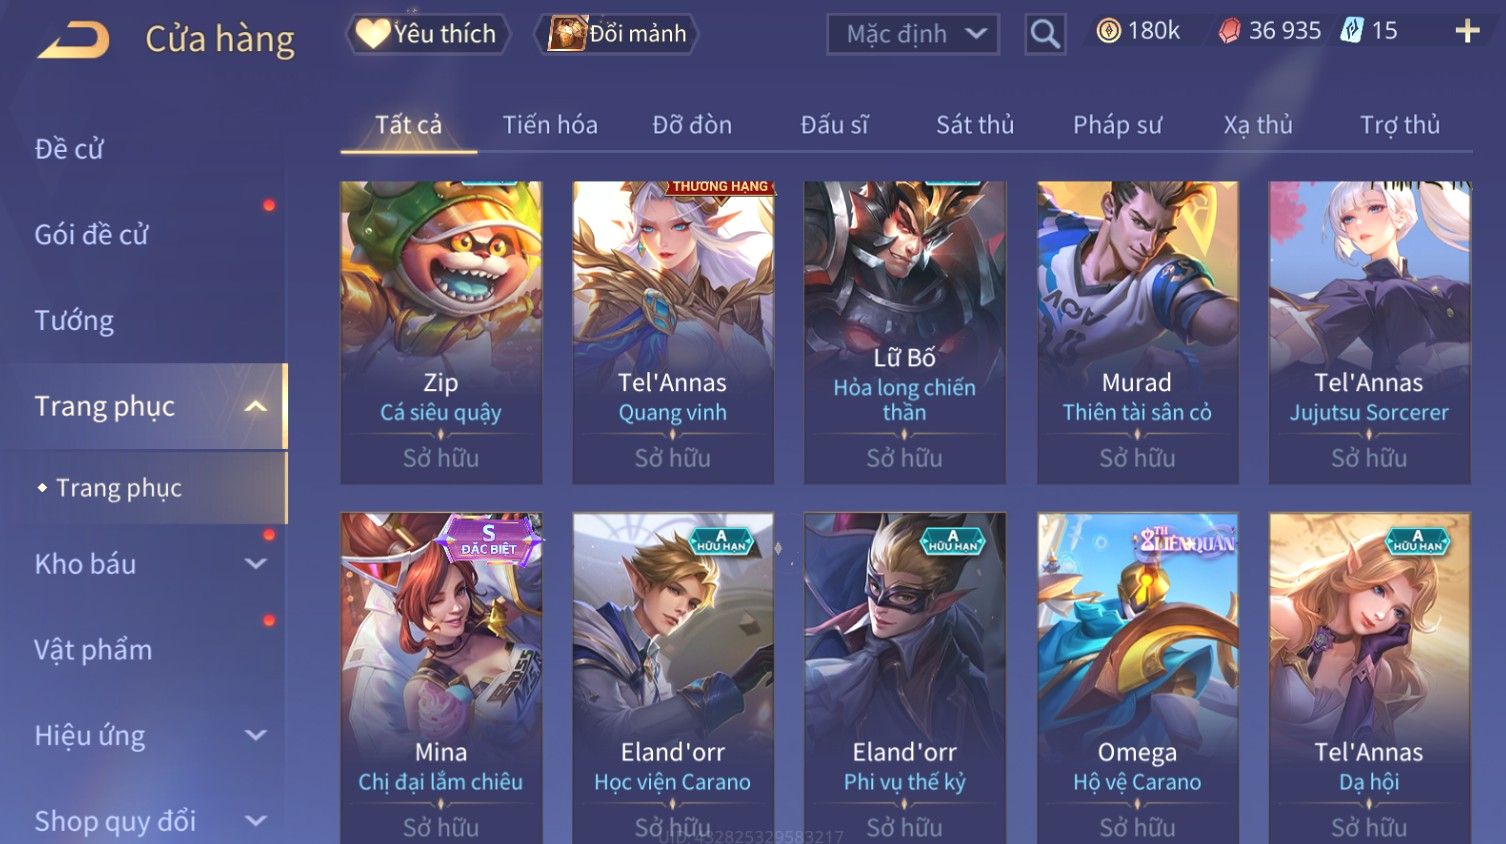1506x844 pixels.
Task: Open the Omega Hộ vệ Carano skin
Action: 1137,678
